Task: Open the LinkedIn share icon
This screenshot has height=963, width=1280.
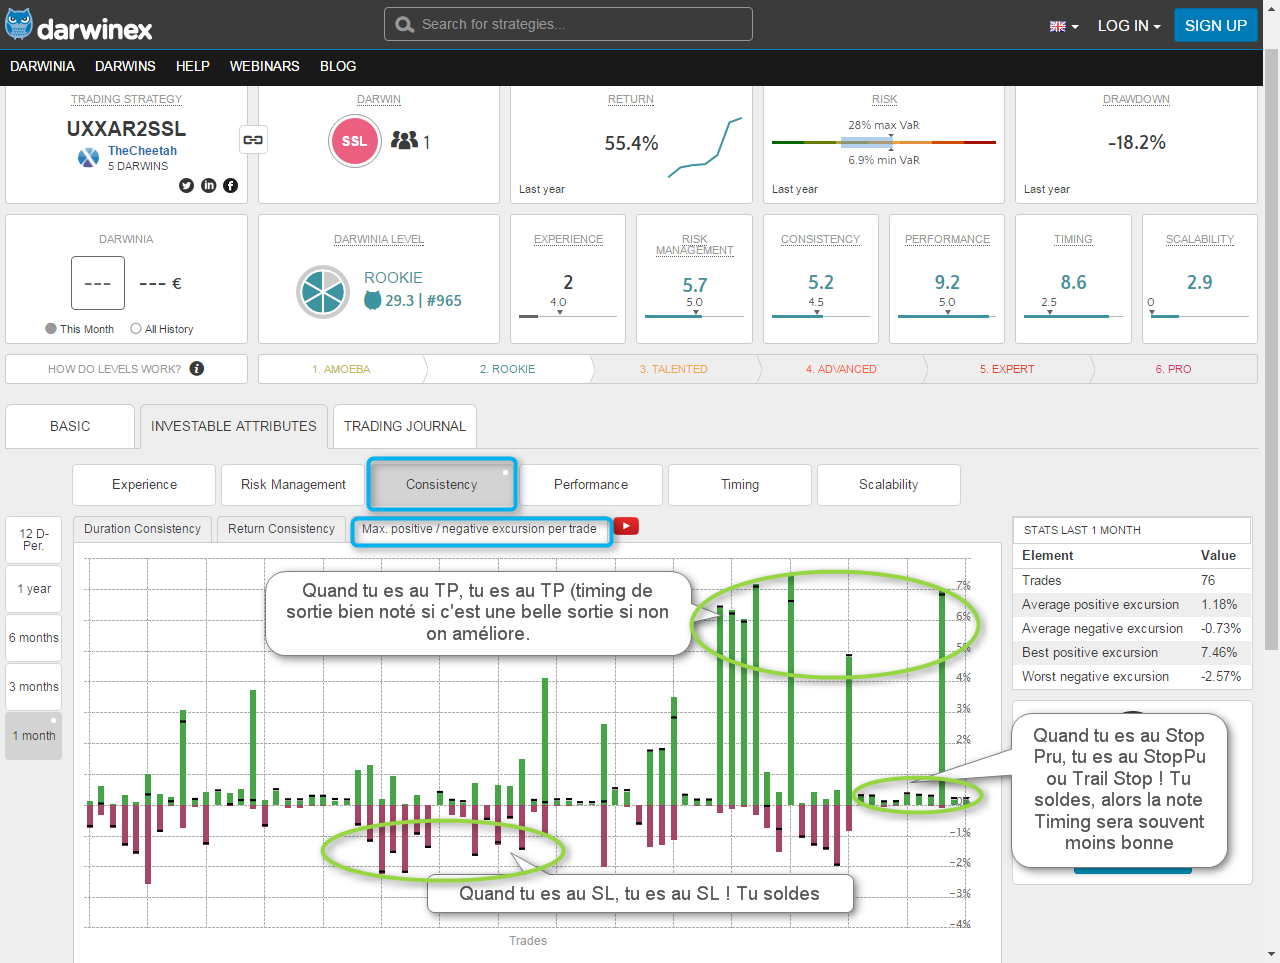Action: coord(208,185)
